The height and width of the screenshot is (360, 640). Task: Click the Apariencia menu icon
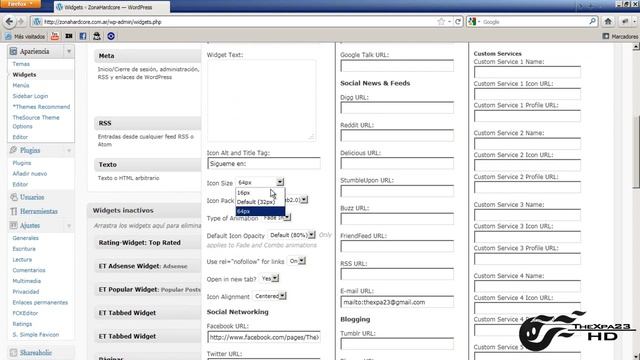click(x=13, y=51)
